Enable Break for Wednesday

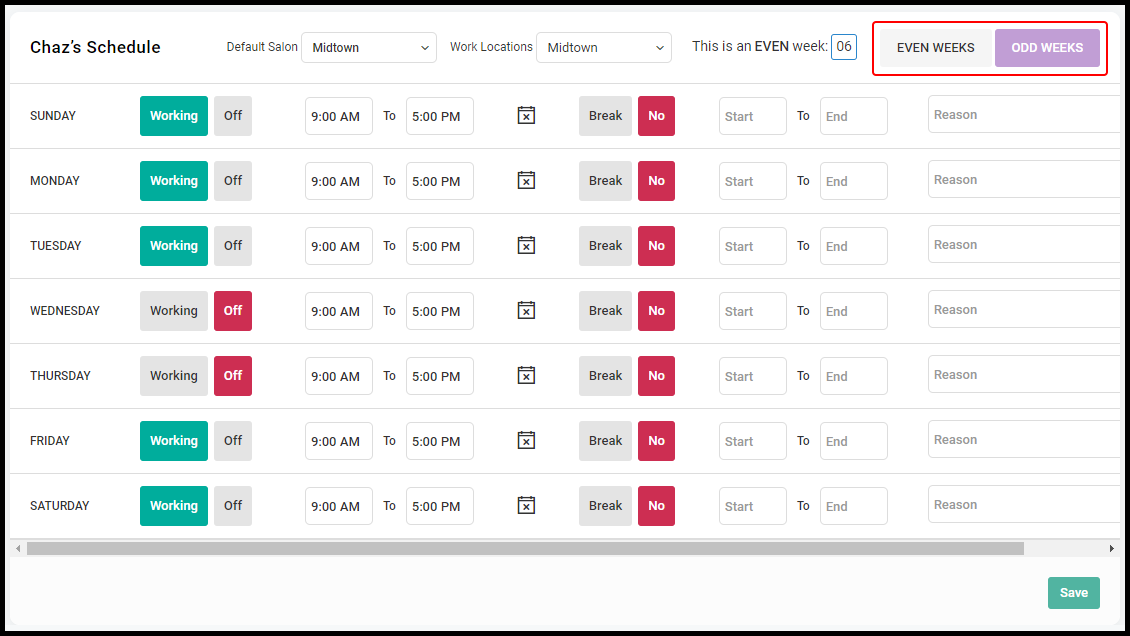[x=605, y=310]
